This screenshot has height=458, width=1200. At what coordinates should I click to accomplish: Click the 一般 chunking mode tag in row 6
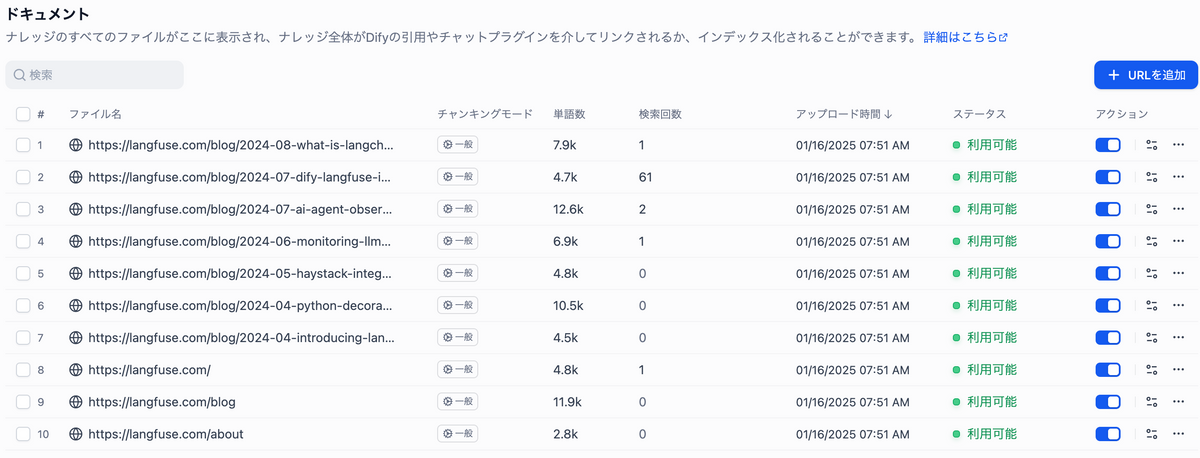[x=458, y=306]
